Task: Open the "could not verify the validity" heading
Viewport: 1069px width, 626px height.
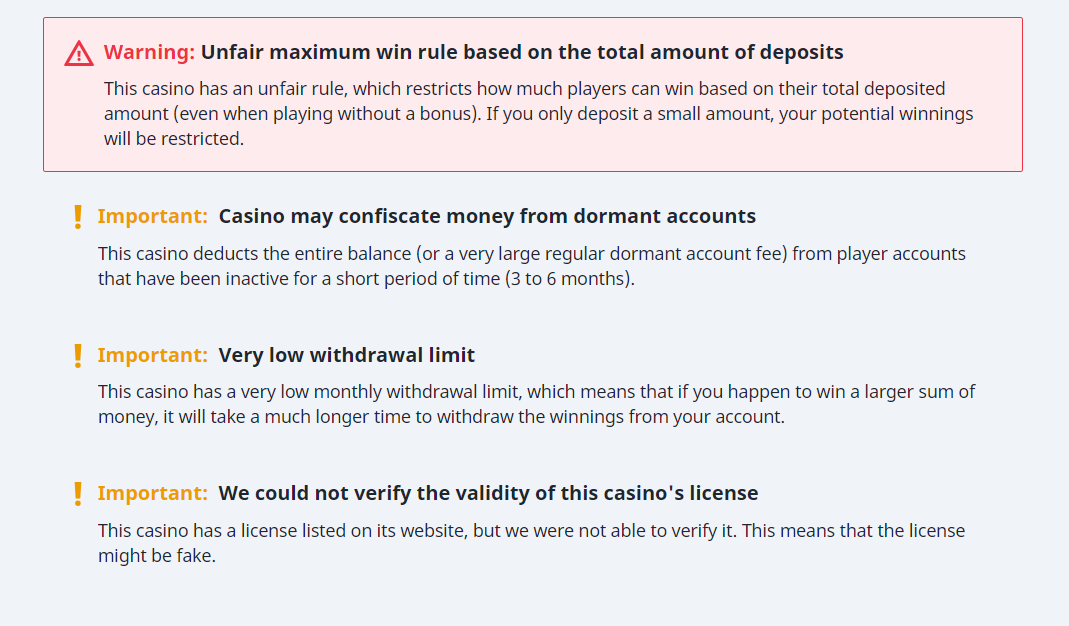Action: tap(488, 493)
